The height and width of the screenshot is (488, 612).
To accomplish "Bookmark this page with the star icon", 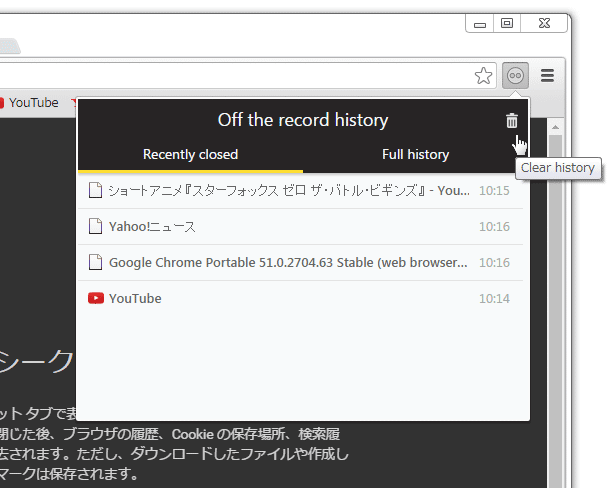I will [x=483, y=76].
